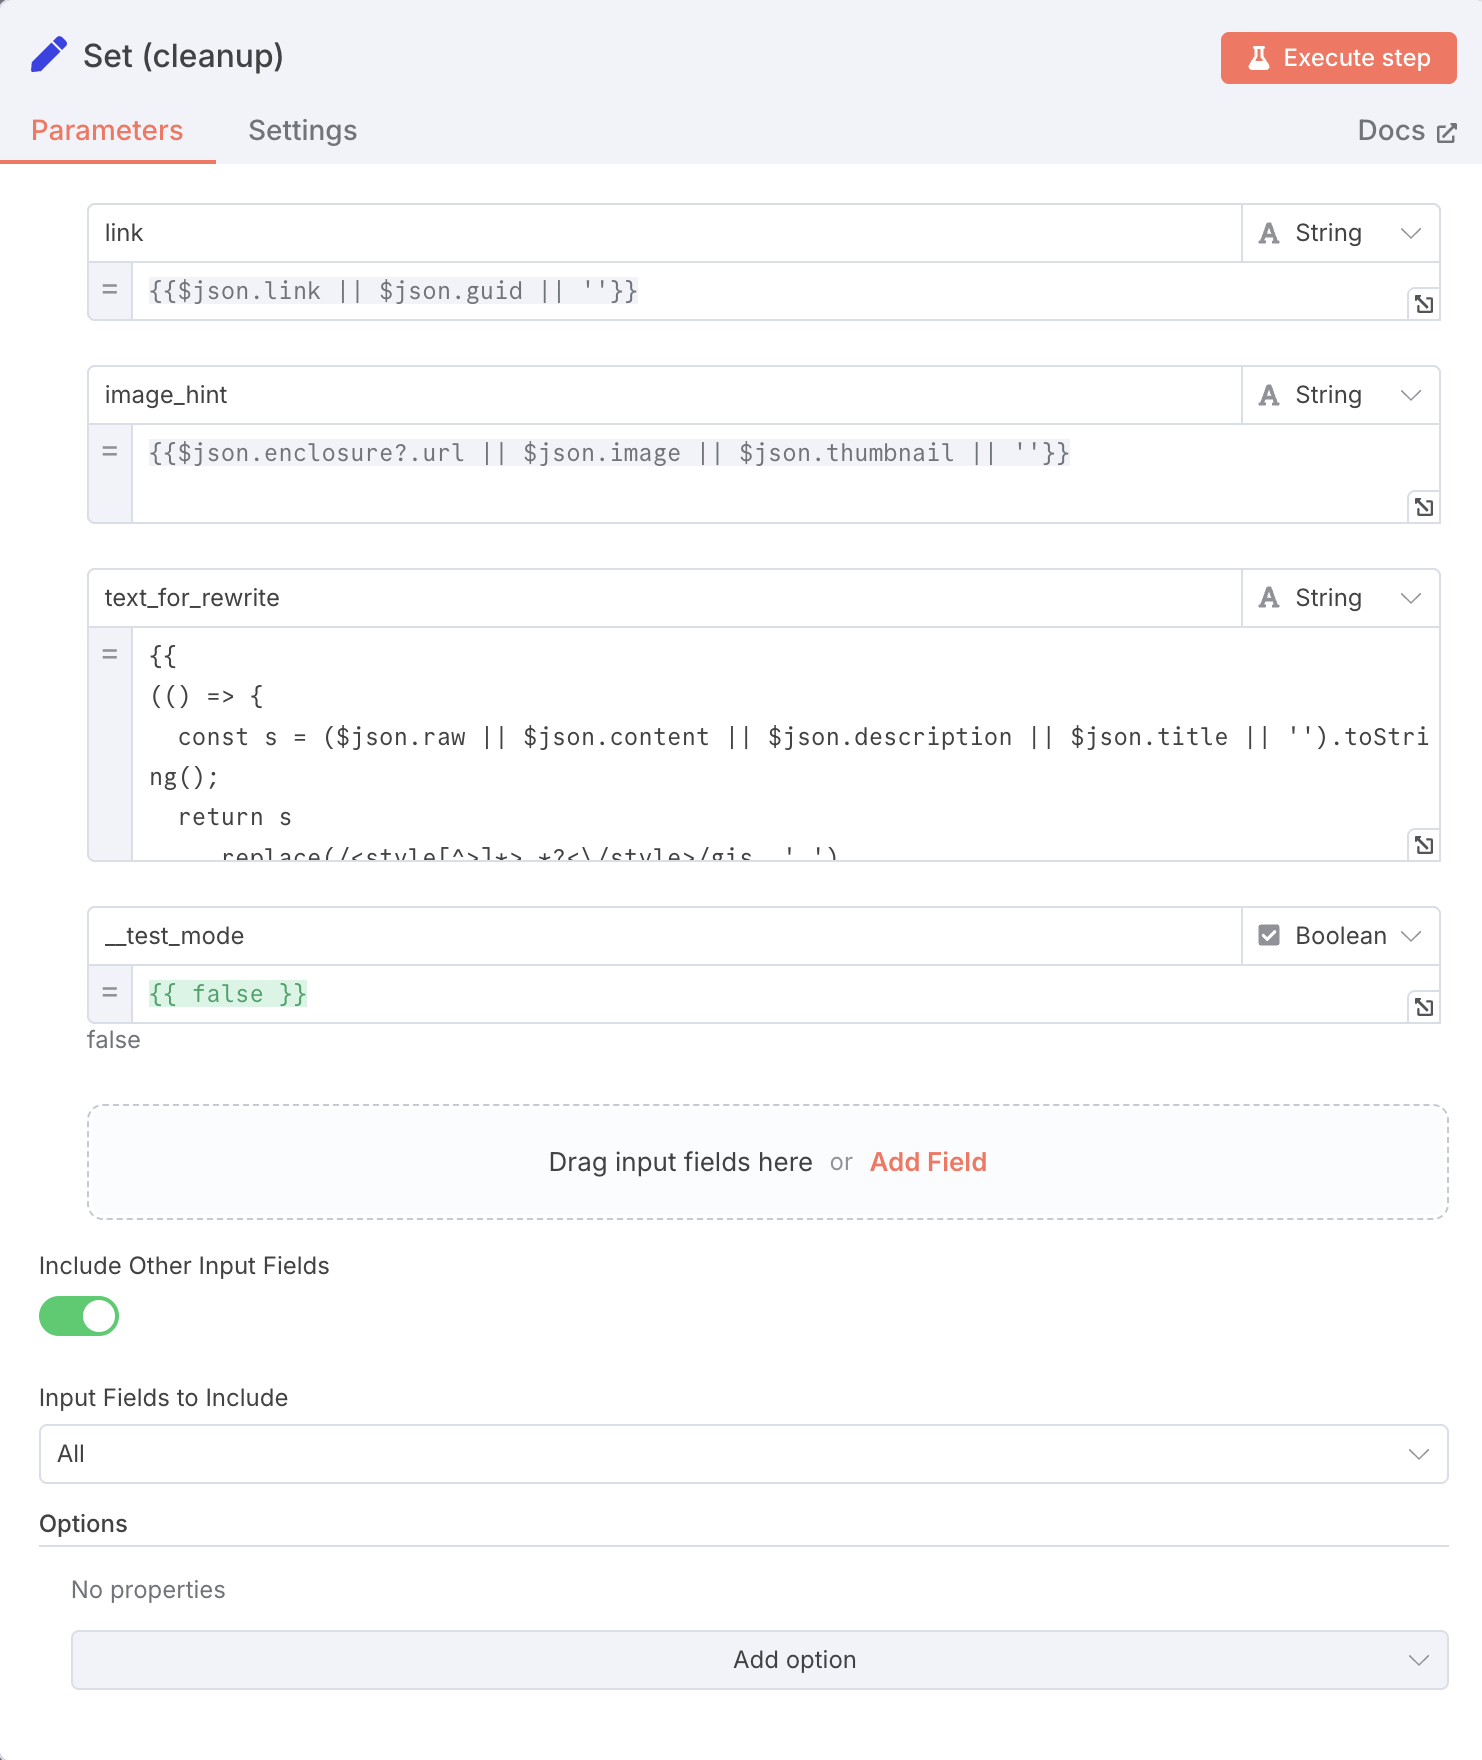
Task: Open the Add option dropdown
Action: (x=759, y=1660)
